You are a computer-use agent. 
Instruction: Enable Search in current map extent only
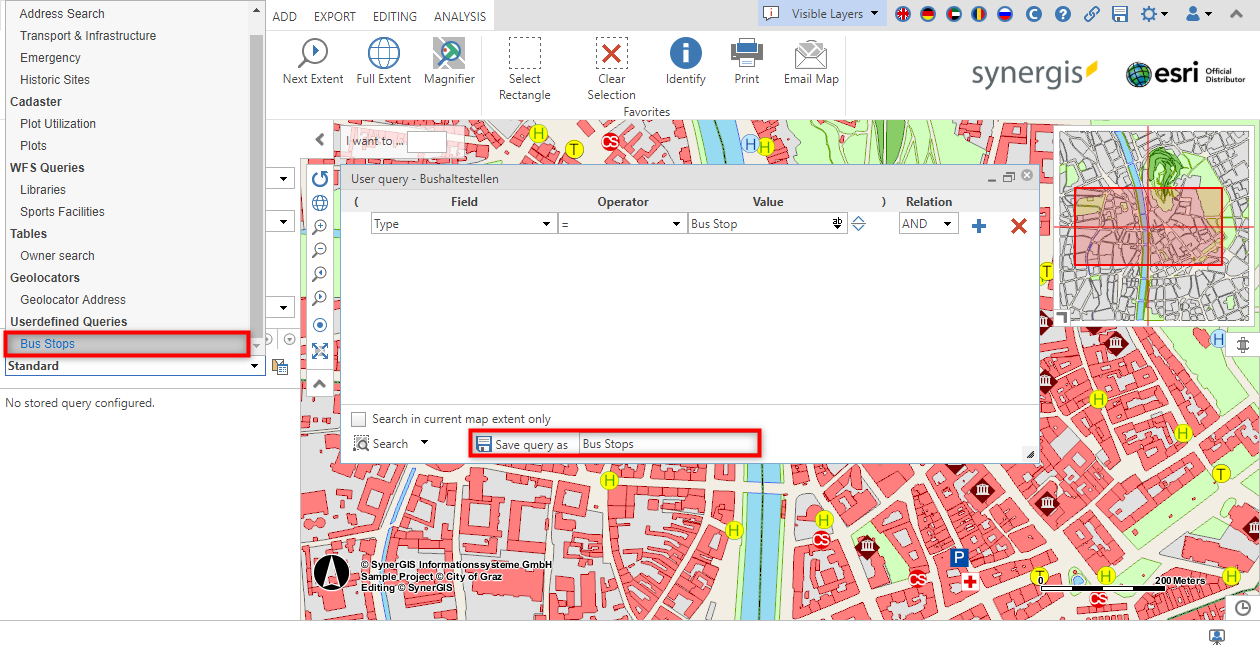pyautogui.click(x=358, y=419)
